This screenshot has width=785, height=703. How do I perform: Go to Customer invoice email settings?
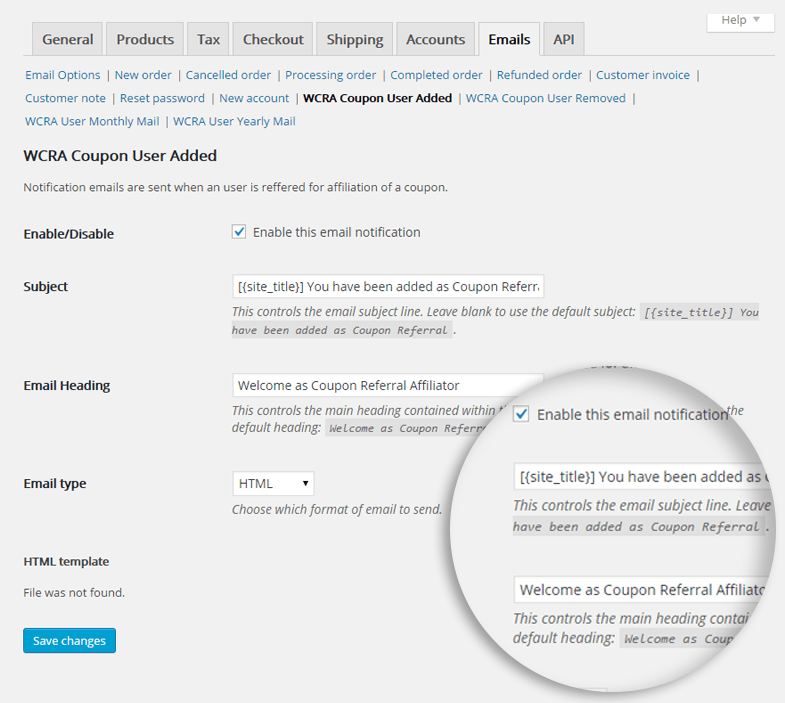click(643, 75)
